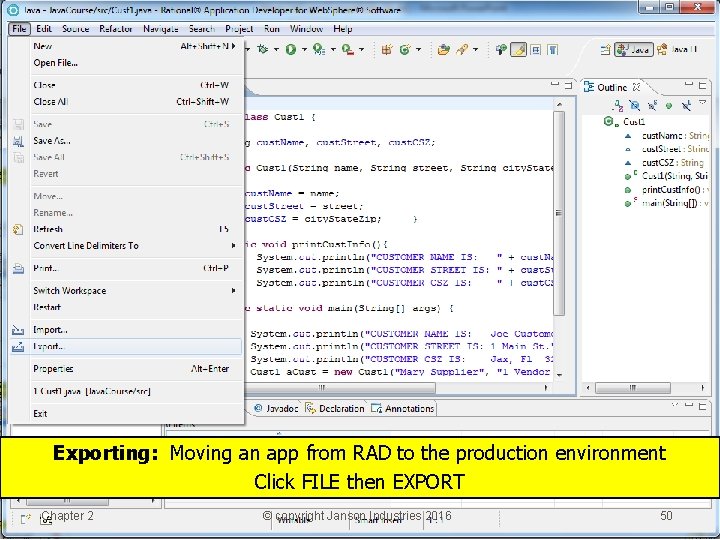The height and width of the screenshot is (540, 720).
Task: Open the Edit menu
Action: tap(44, 29)
